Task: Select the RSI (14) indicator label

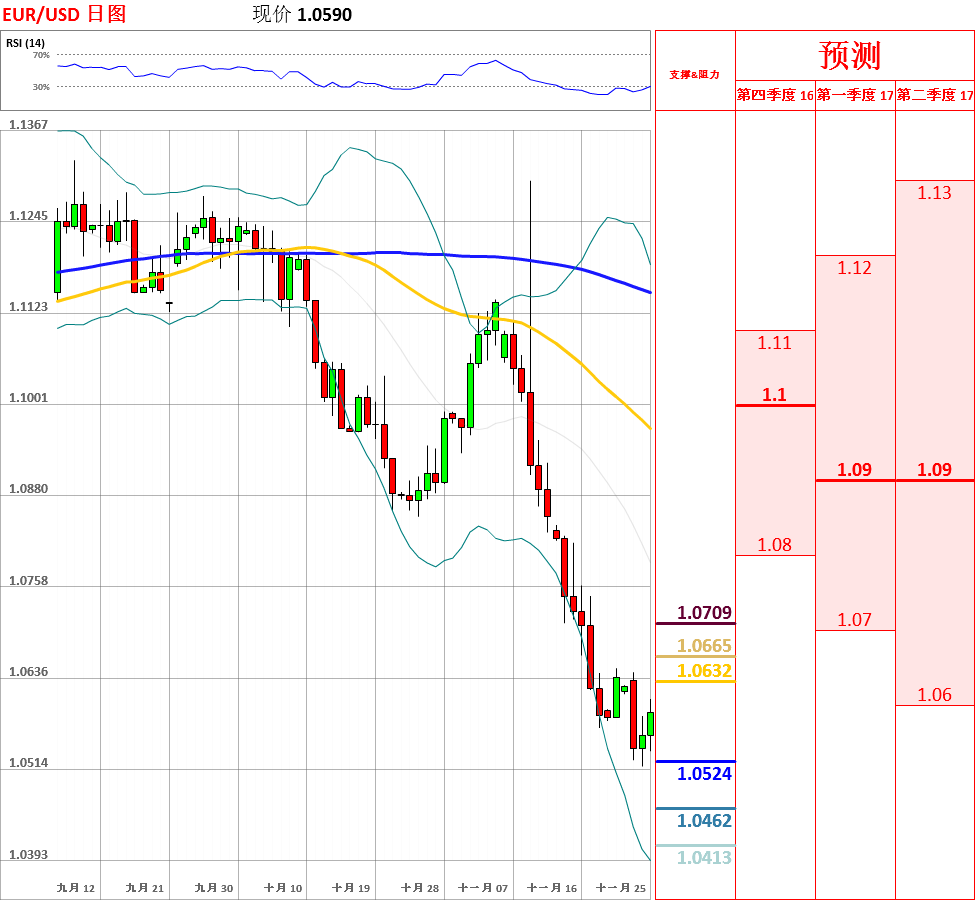Action: click(25, 43)
